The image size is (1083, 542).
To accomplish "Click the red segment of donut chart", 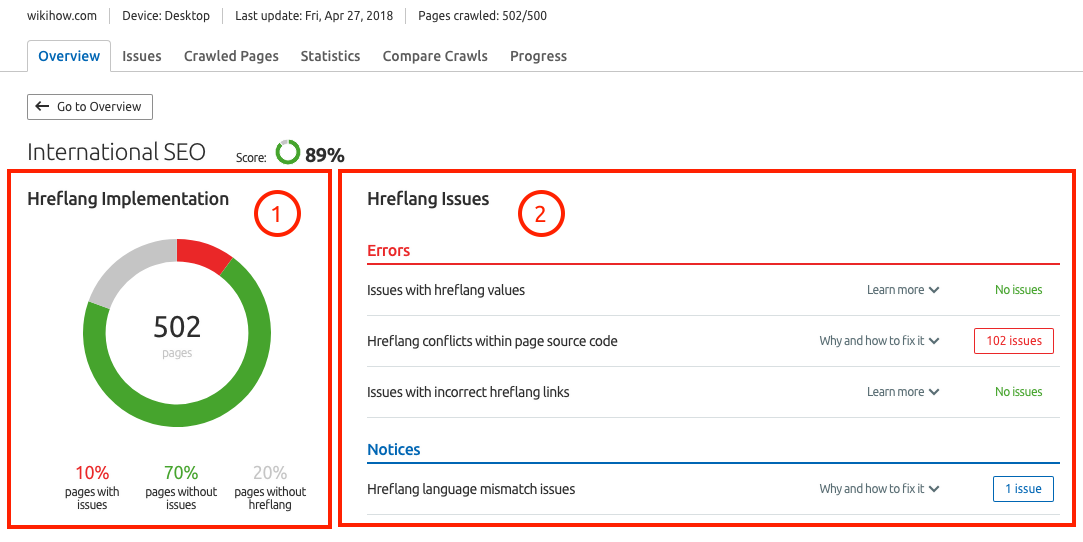I will pos(204,255).
